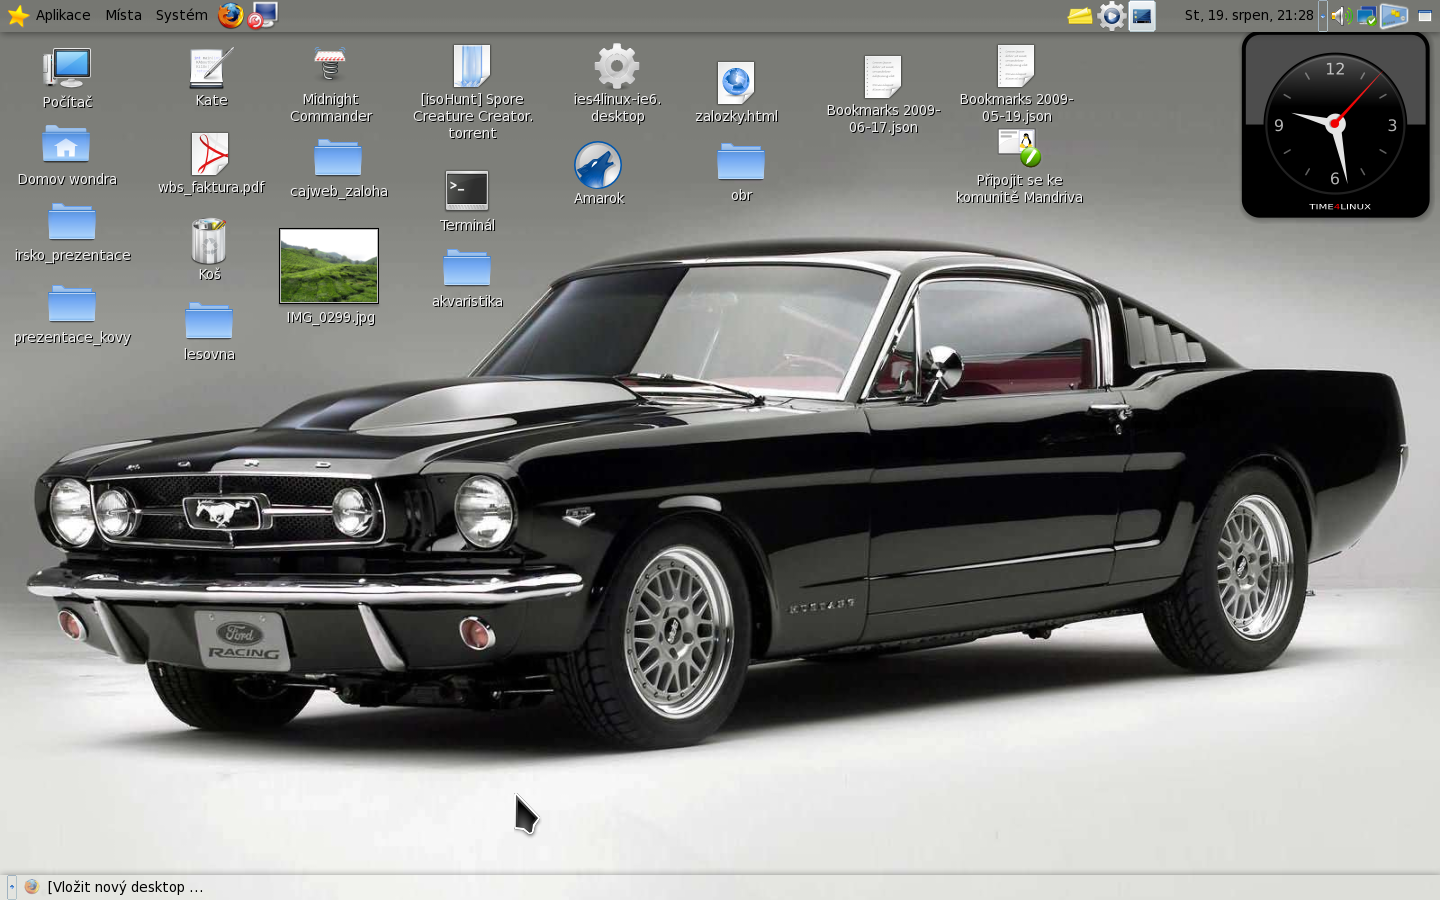Image resolution: width=1440 pixels, height=900 pixels.
Task: Click the volume speaker icon in tray
Action: pos(1340,15)
